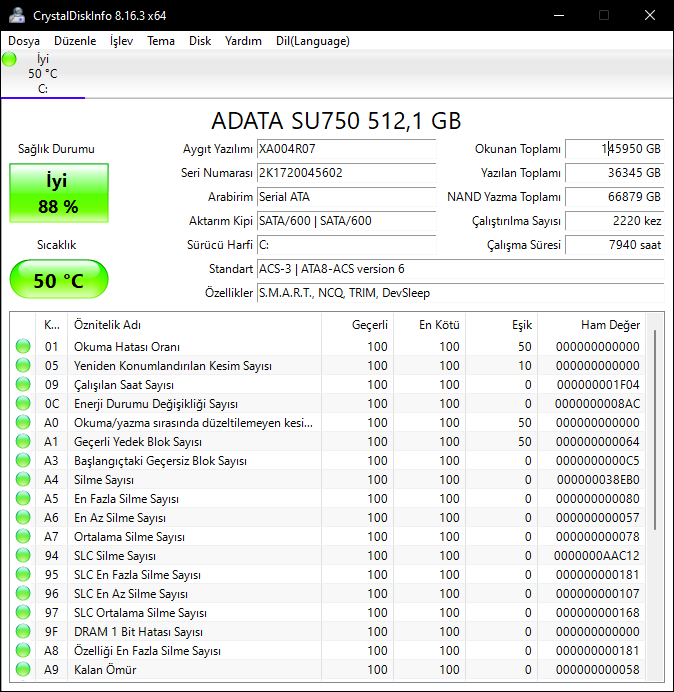Click the status icon for attribute A0
This screenshot has height=692, width=674.
click(23, 422)
